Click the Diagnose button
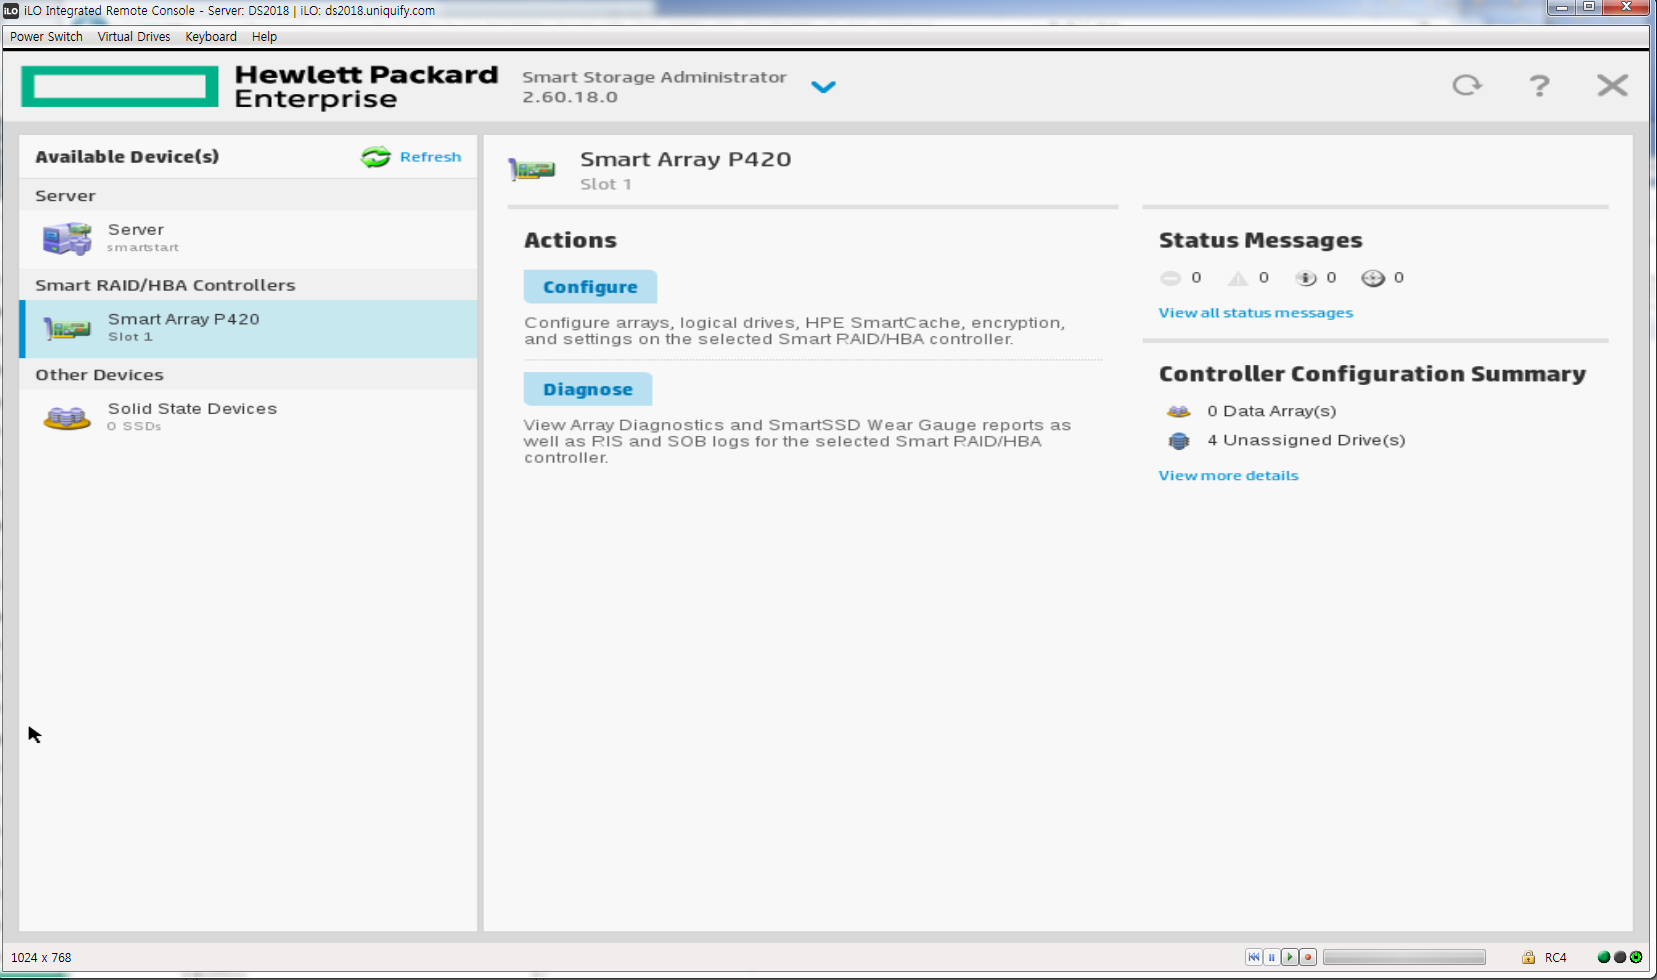The height and width of the screenshot is (980, 1657). (x=588, y=389)
